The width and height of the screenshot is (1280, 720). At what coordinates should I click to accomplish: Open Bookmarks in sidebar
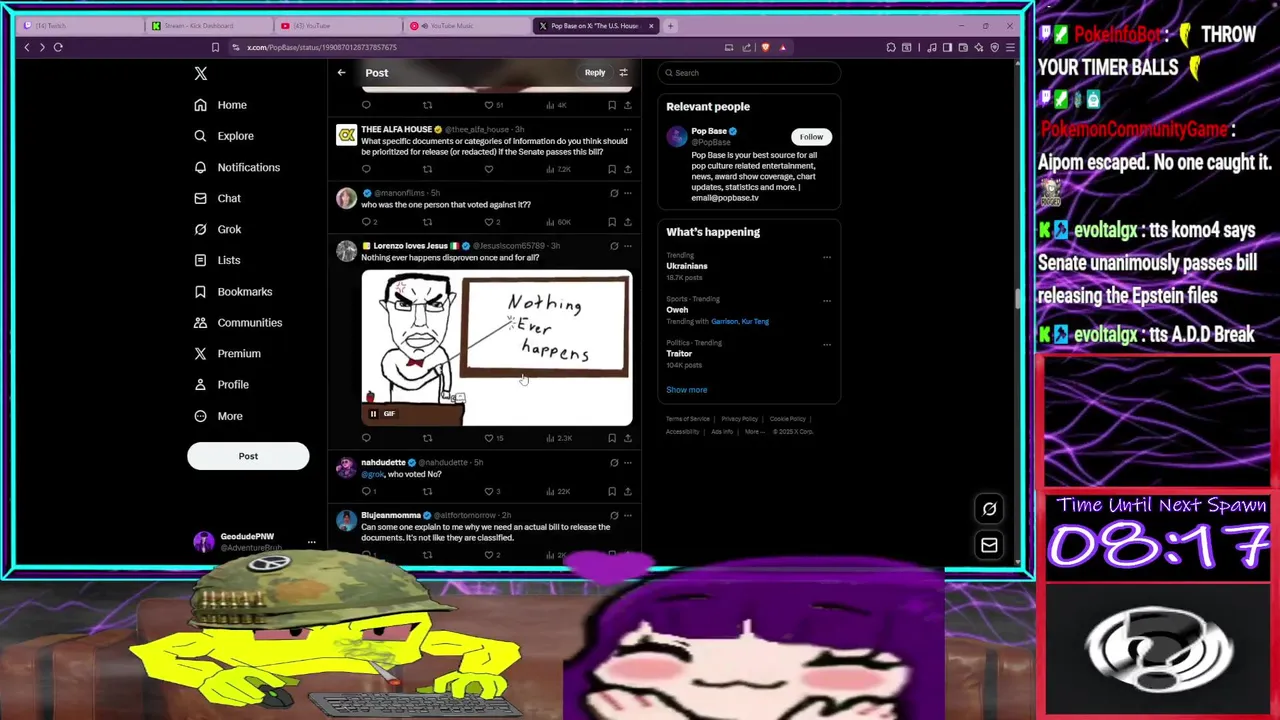(x=233, y=291)
